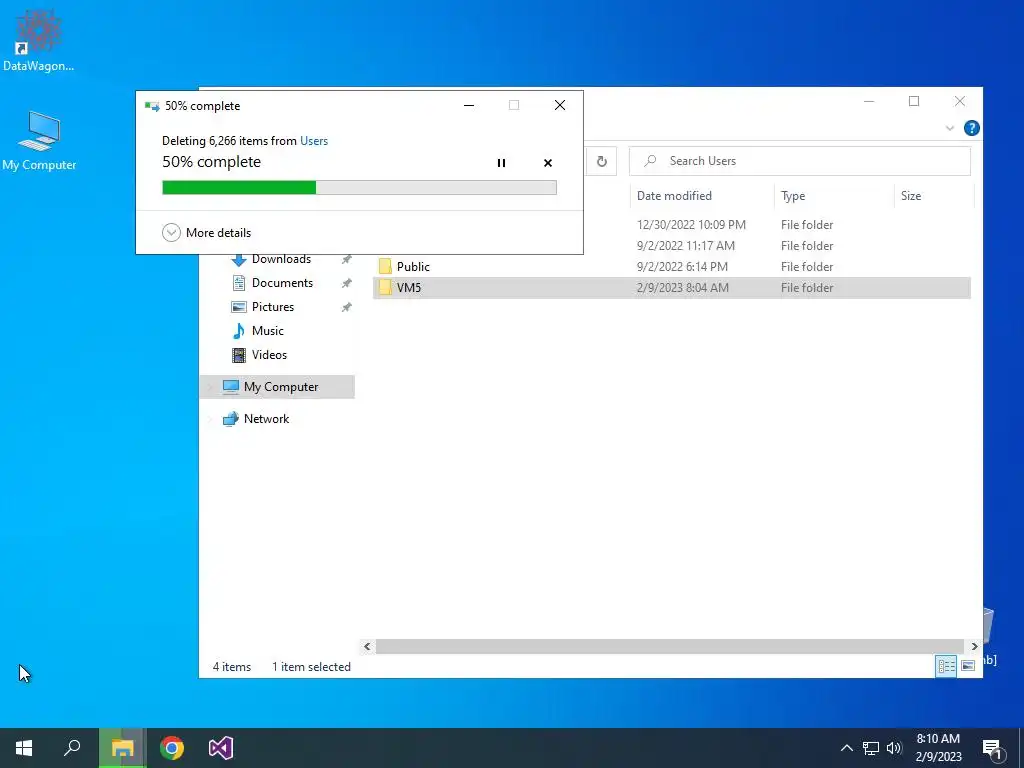Click the 12/30/2022 10:09 PM date cell
This screenshot has height=768, width=1024.
point(691,225)
